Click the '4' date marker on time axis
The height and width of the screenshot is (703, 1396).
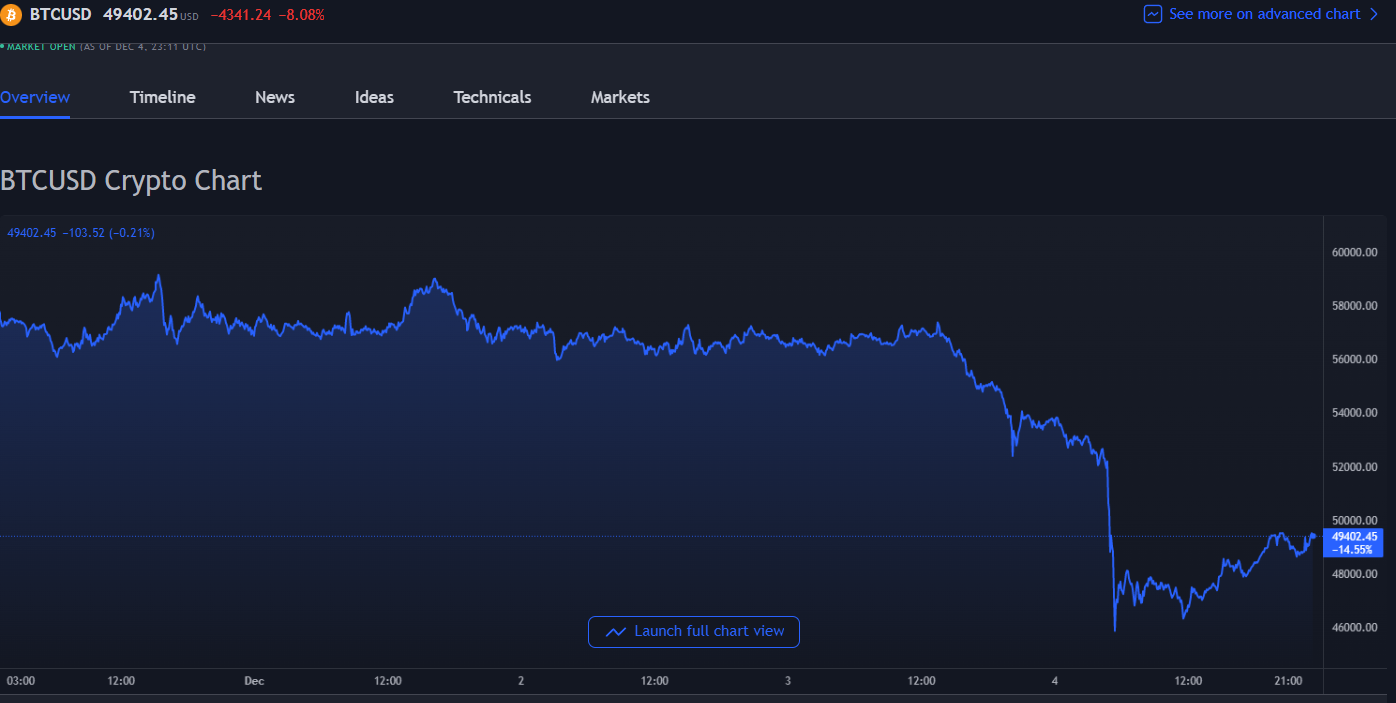click(1055, 681)
